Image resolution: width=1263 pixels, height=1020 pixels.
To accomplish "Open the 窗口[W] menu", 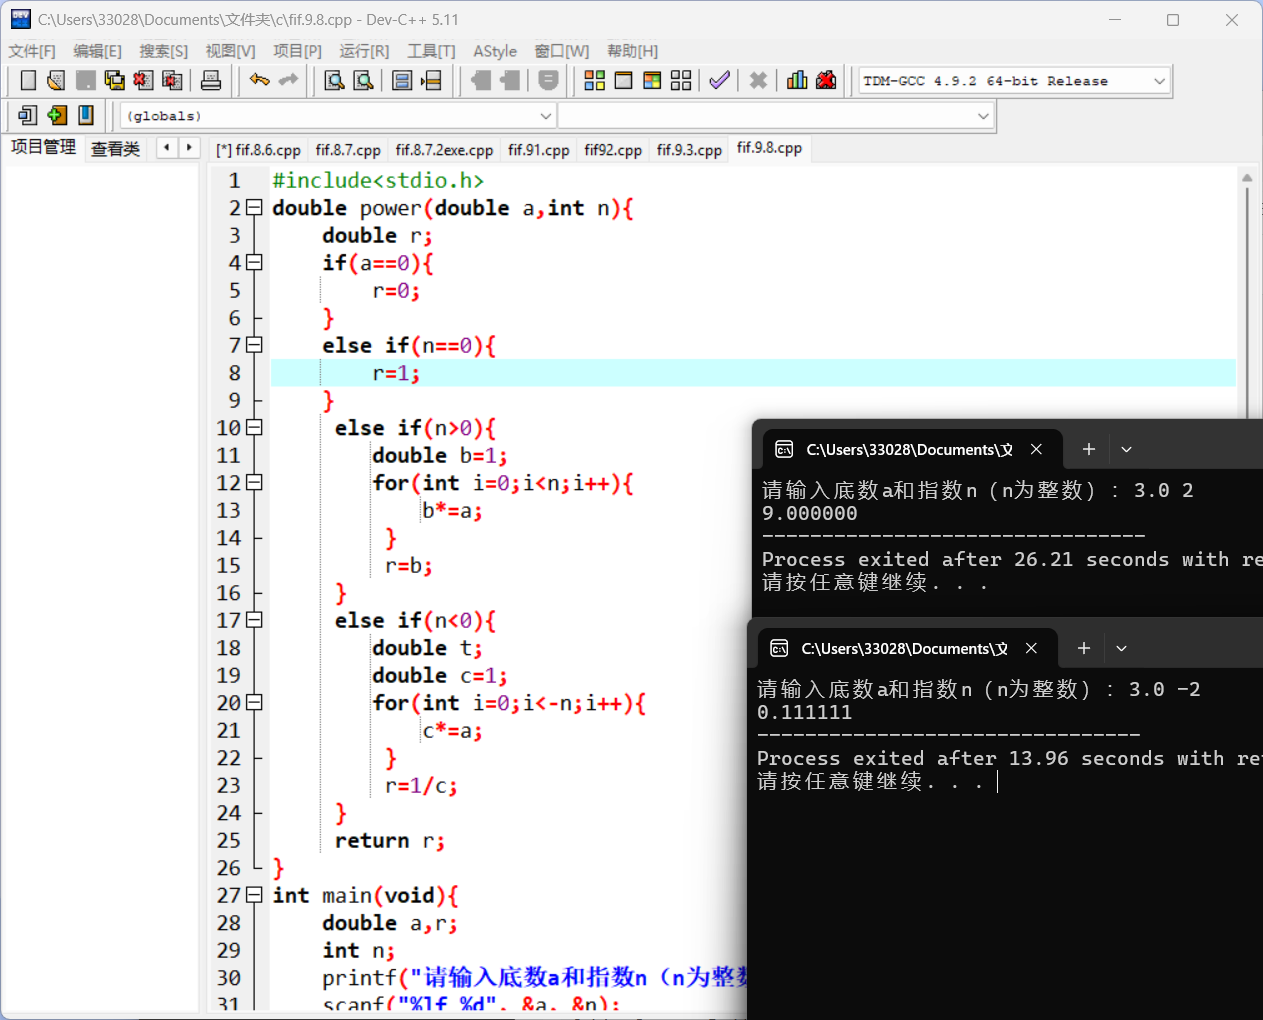I will click(x=561, y=51).
